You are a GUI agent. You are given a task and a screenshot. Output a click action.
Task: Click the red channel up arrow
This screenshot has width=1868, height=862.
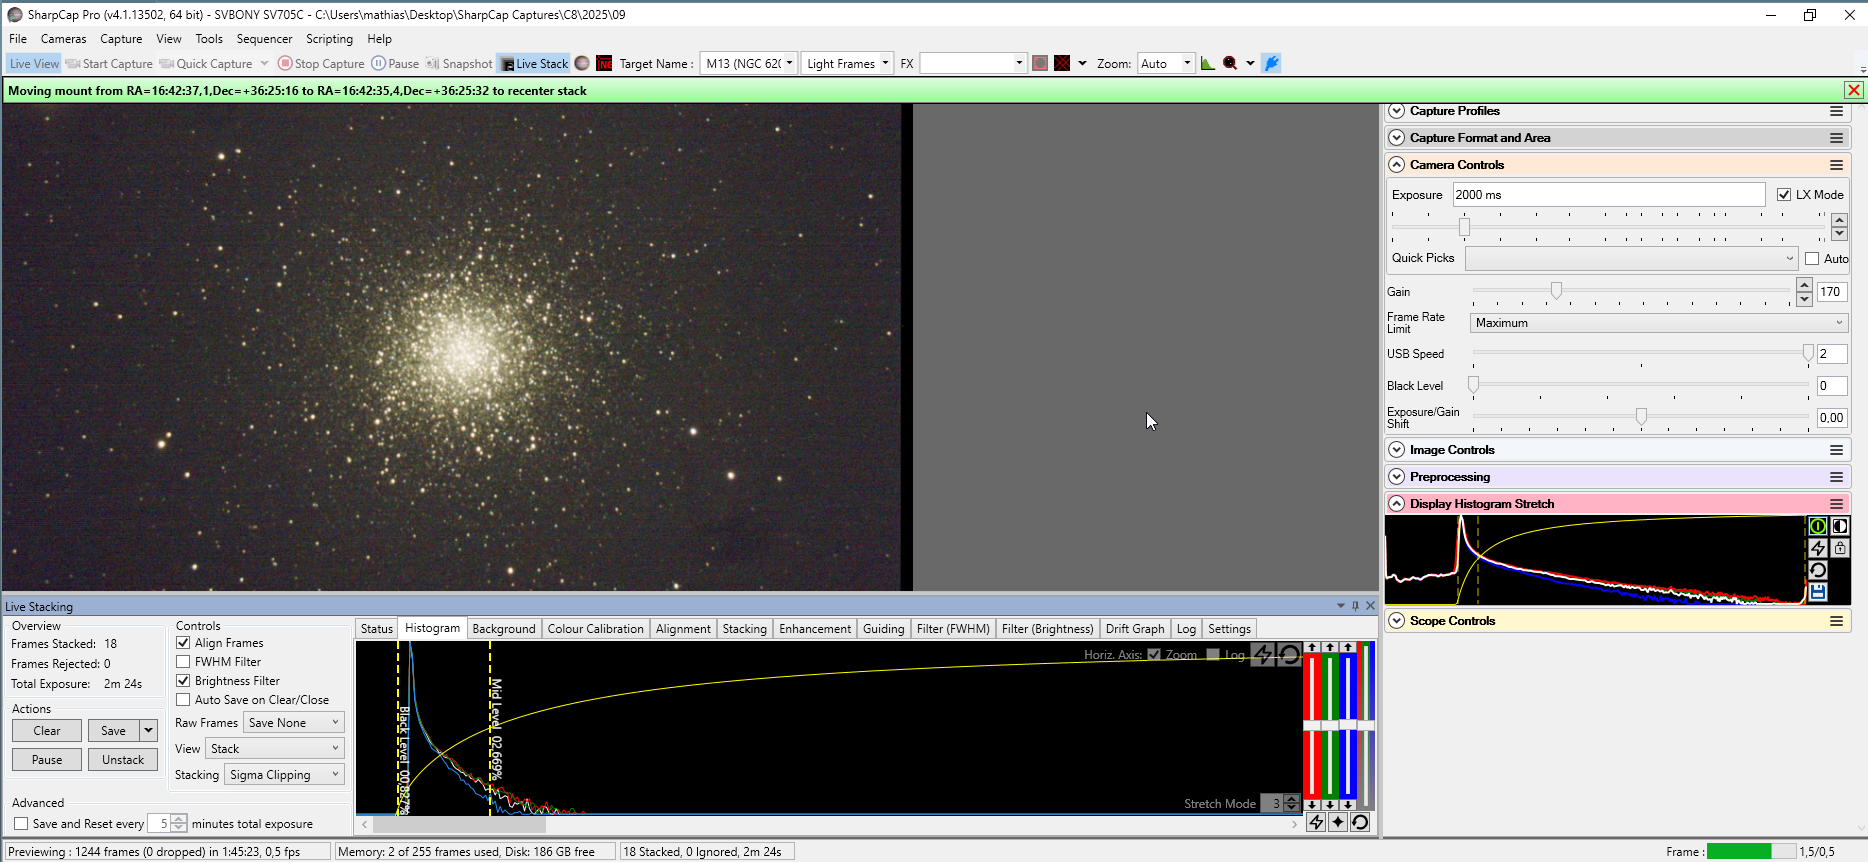click(x=1312, y=647)
